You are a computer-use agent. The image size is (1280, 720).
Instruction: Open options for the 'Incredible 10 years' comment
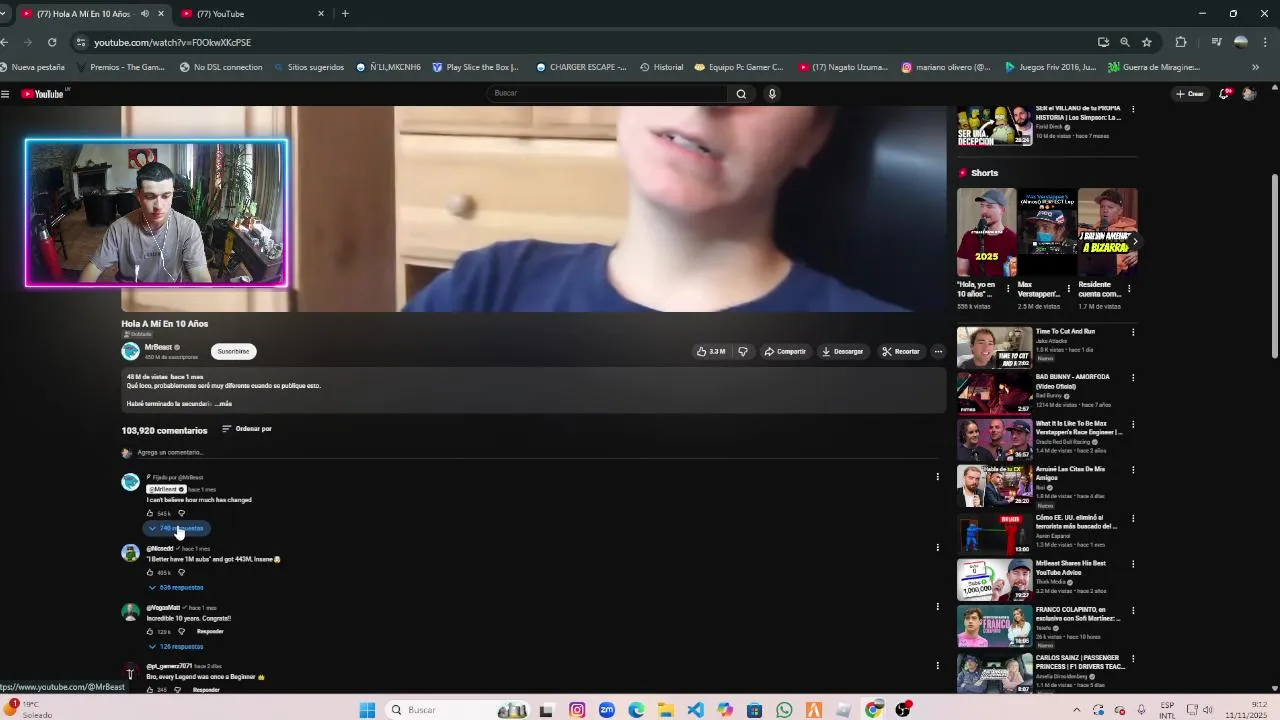click(937, 606)
